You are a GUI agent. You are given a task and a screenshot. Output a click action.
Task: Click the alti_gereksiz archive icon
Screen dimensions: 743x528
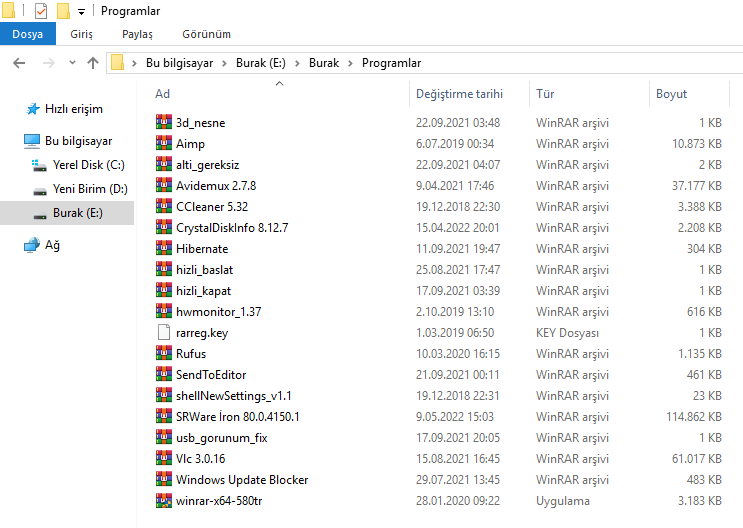(x=163, y=164)
